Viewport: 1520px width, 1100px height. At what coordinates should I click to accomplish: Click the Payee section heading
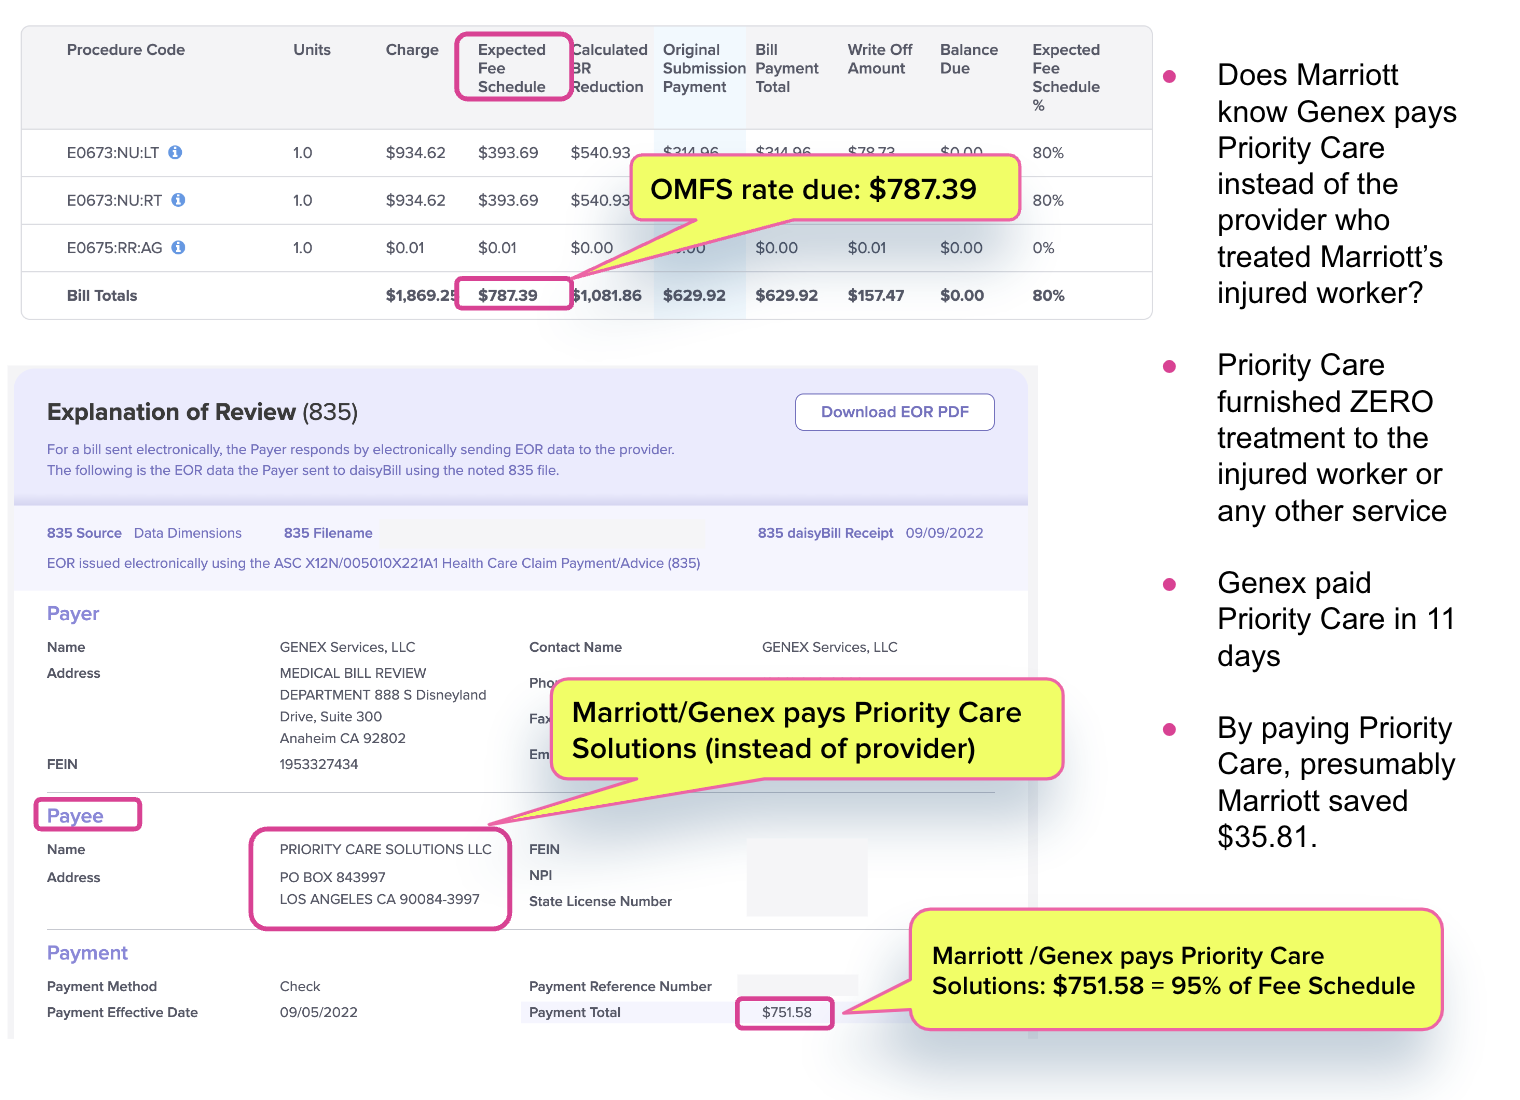coord(75,816)
